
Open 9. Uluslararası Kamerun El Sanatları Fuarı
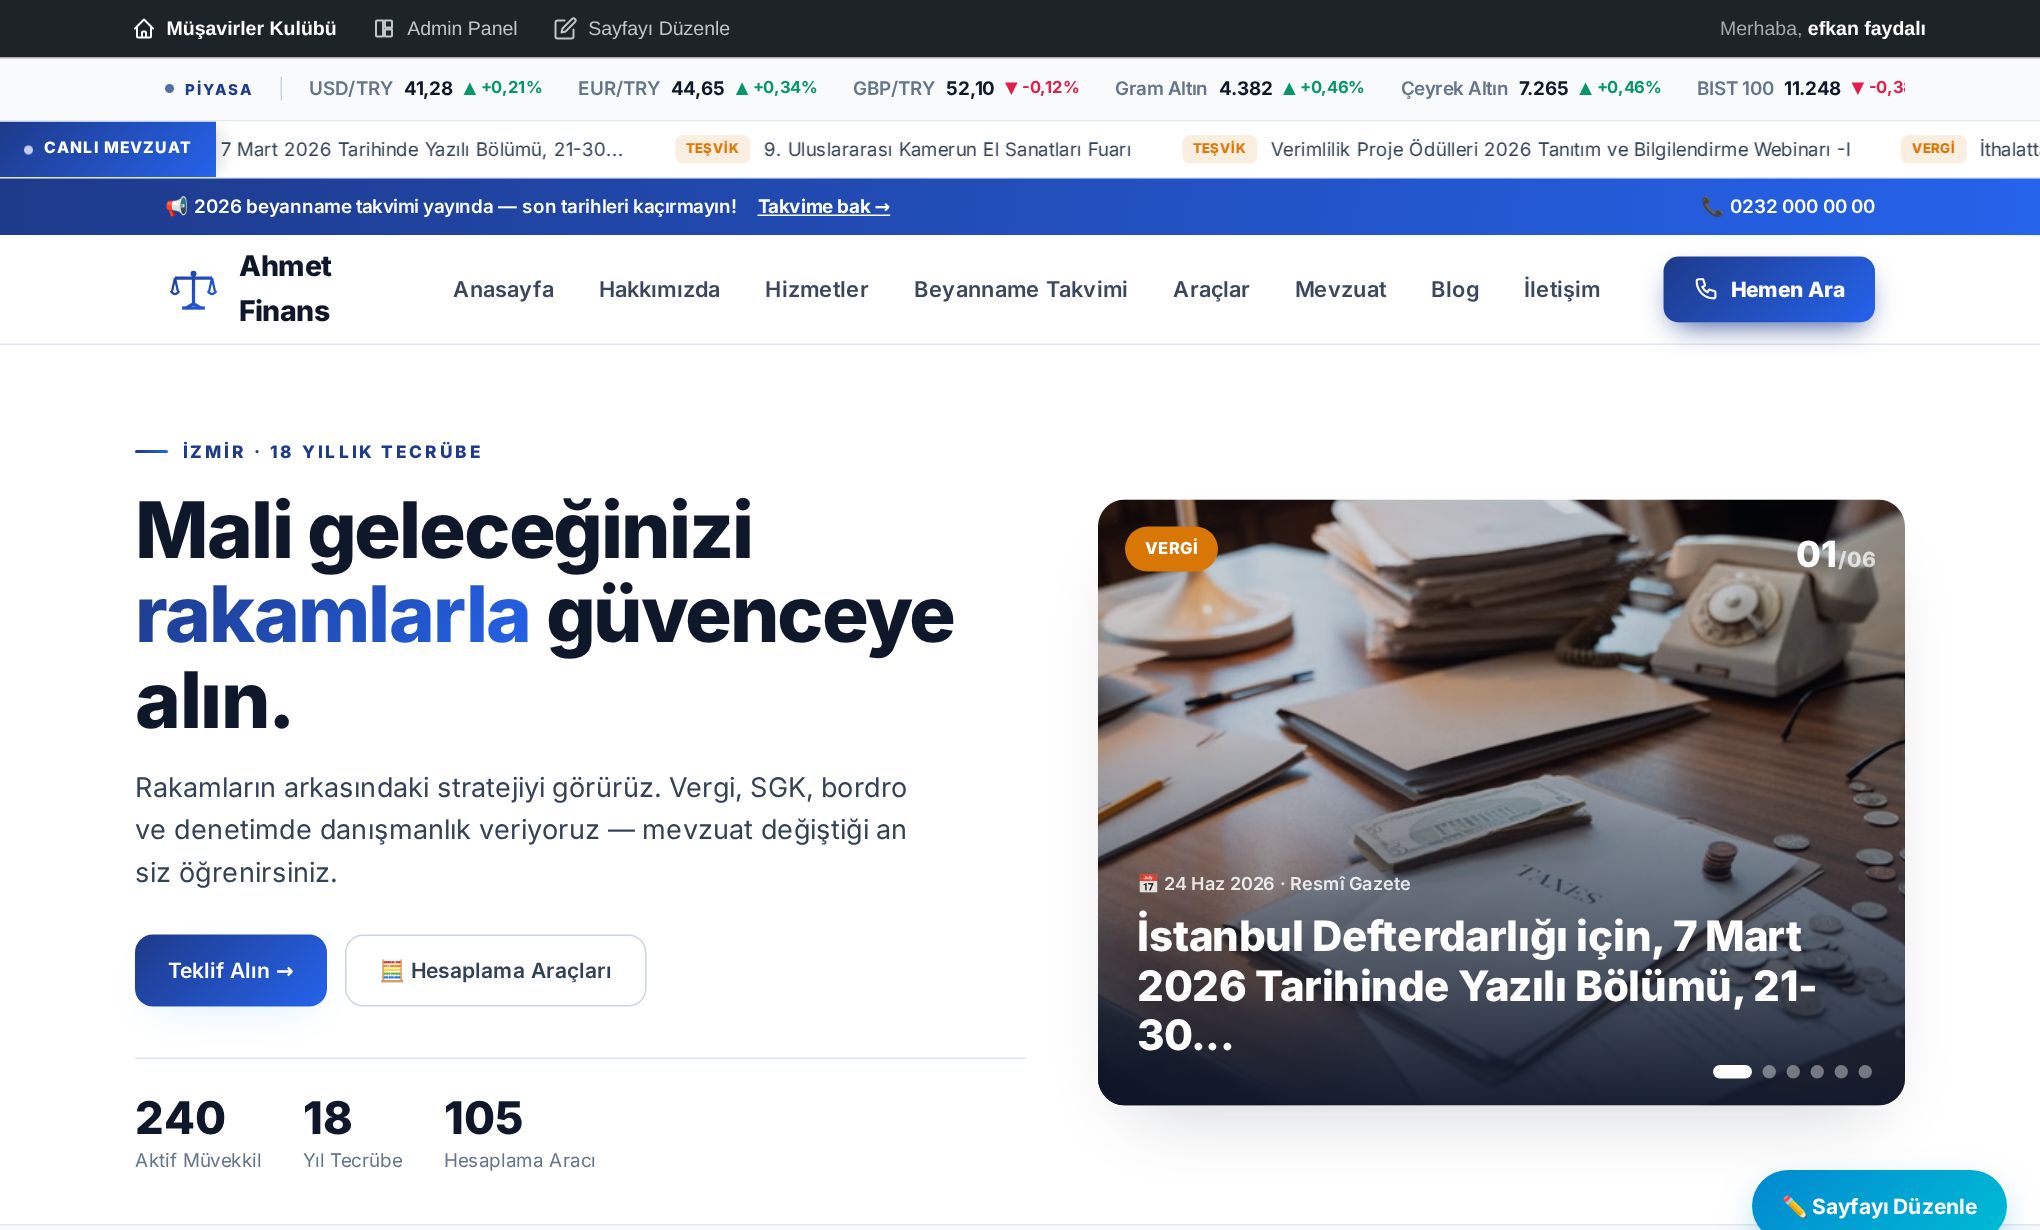click(947, 149)
